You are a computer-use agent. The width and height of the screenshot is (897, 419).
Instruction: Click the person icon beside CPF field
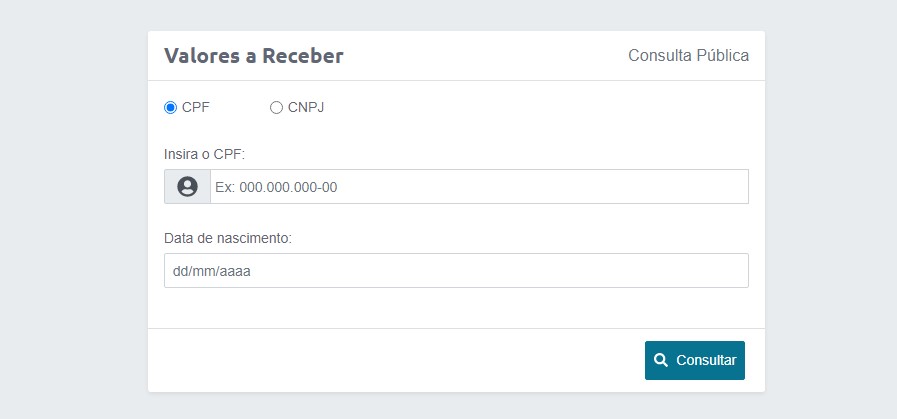[x=187, y=187]
